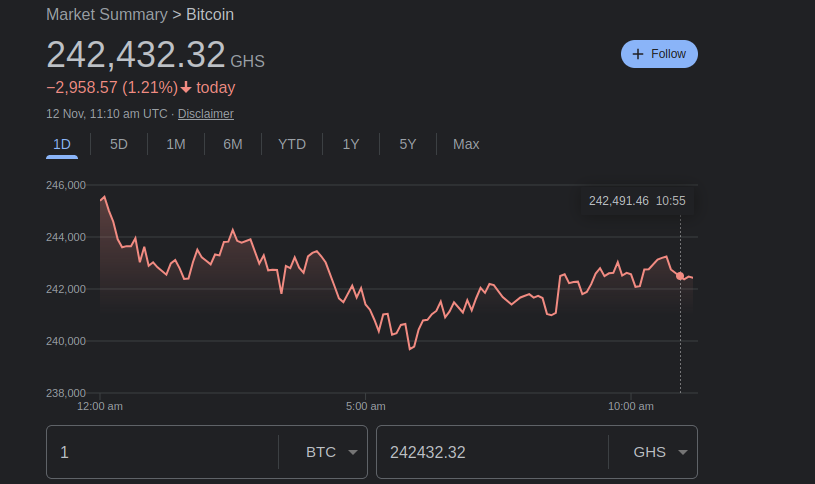Select the 1D time range tab

point(62,144)
